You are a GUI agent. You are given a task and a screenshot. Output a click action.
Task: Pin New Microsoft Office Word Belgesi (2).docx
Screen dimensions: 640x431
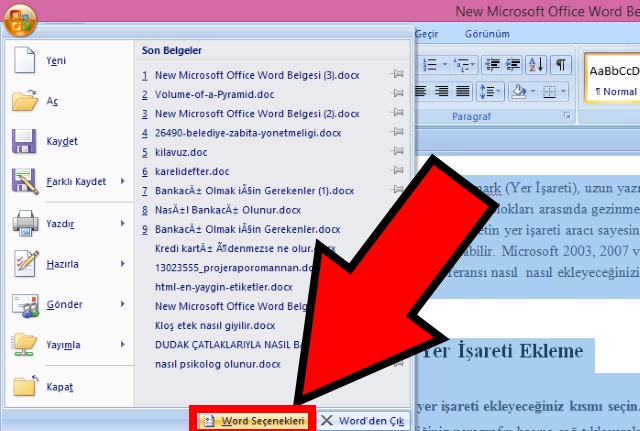pyautogui.click(x=397, y=112)
